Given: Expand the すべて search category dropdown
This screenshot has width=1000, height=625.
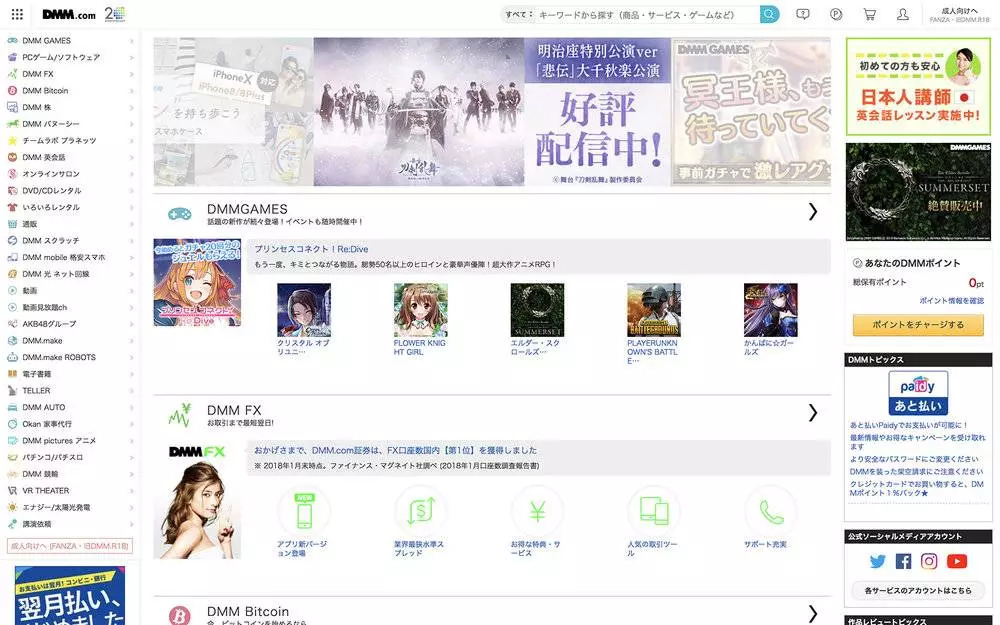Looking at the screenshot, I should pyautogui.click(x=519, y=14).
